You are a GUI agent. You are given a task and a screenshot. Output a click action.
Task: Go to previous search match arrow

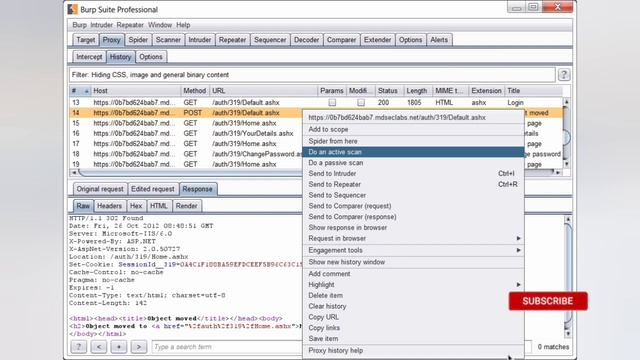tap(99, 347)
